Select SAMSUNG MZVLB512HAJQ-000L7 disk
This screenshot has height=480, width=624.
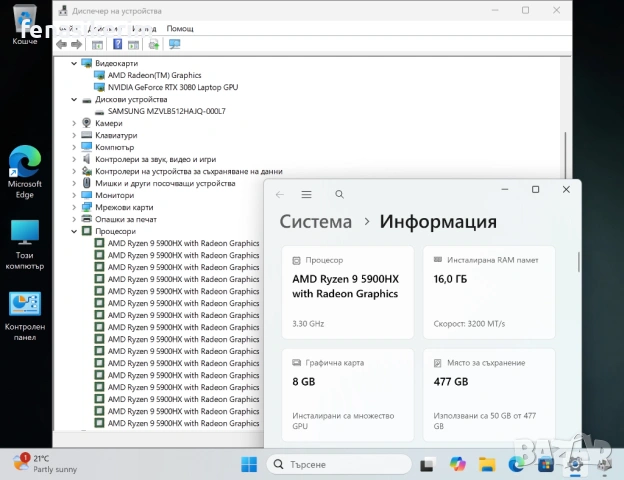click(x=166, y=111)
